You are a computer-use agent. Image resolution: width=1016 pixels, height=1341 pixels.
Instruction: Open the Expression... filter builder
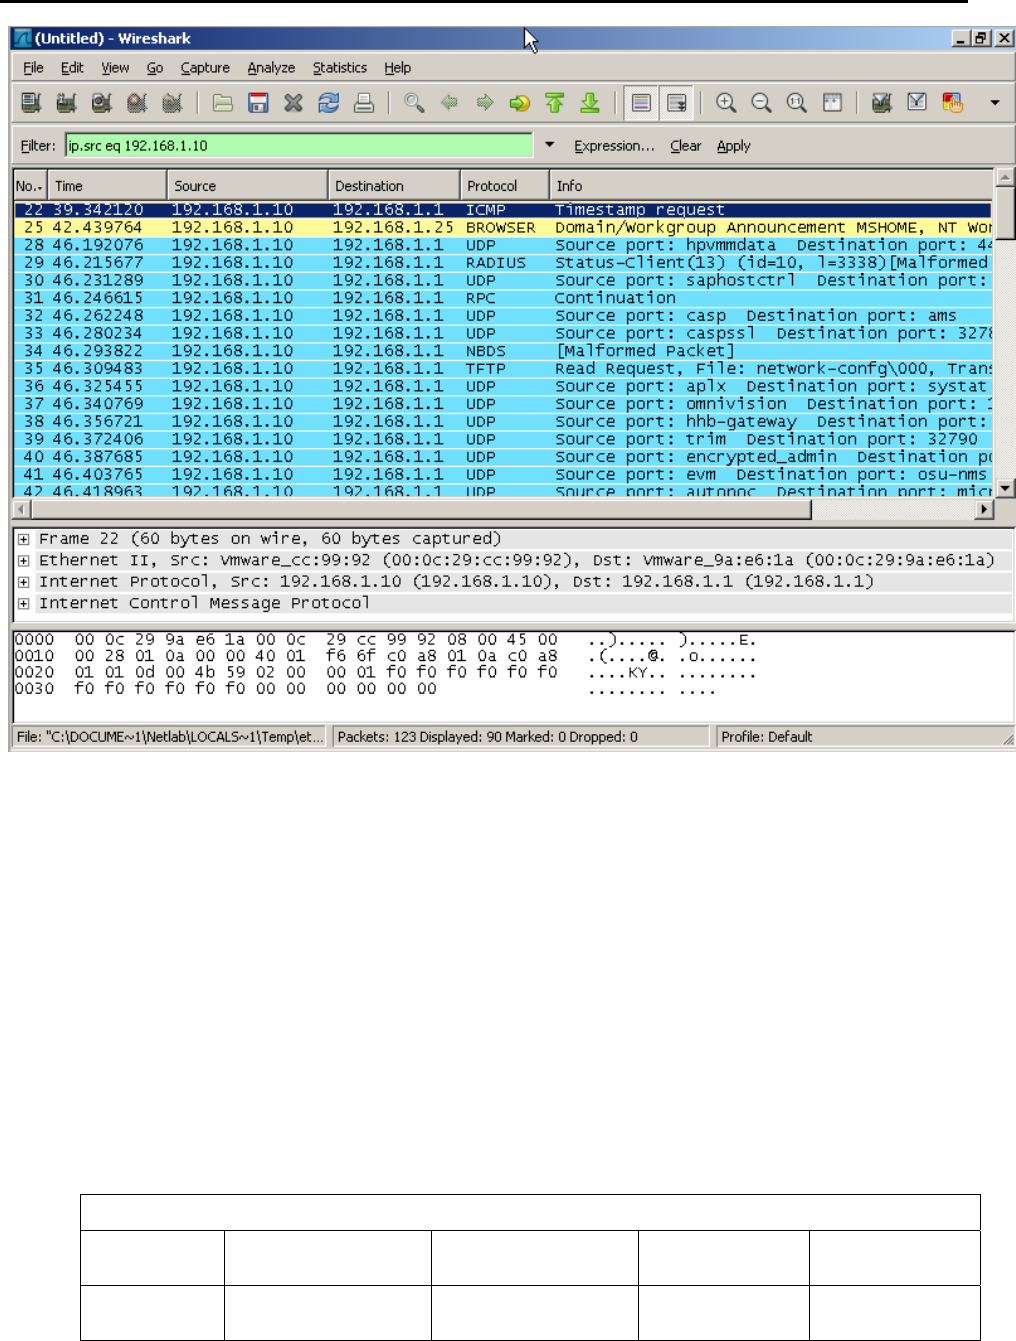point(614,145)
